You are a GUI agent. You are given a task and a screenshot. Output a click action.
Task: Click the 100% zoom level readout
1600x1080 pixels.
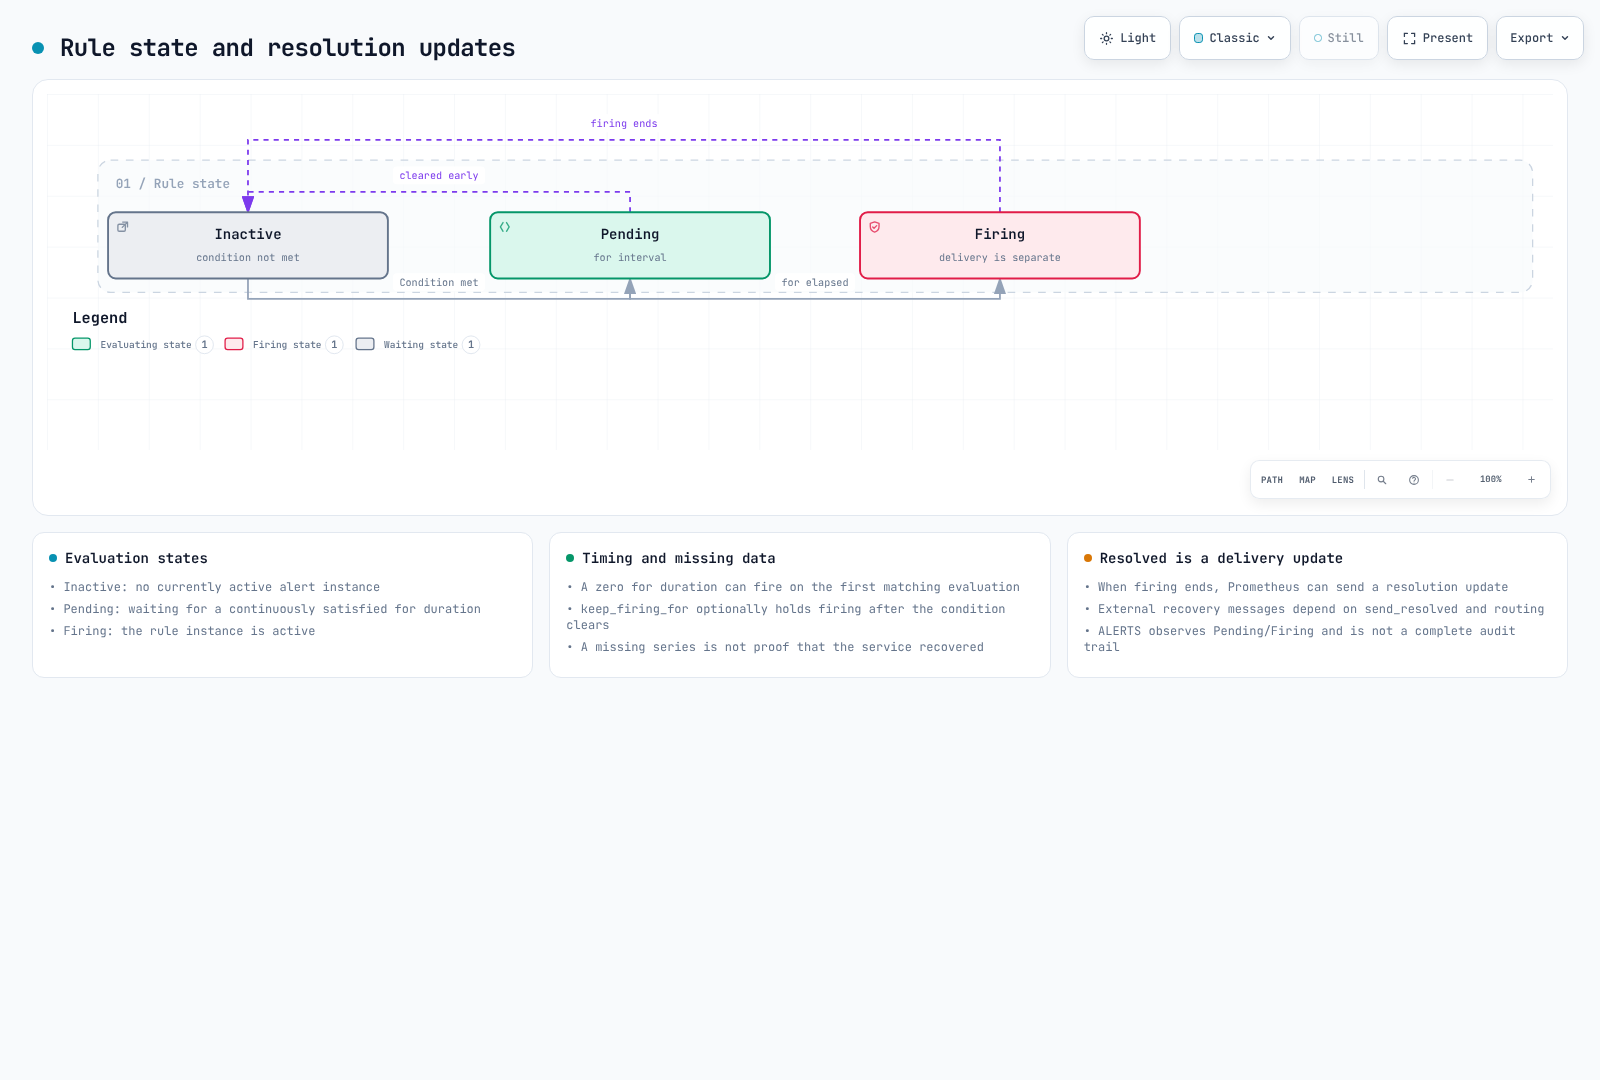1491,480
